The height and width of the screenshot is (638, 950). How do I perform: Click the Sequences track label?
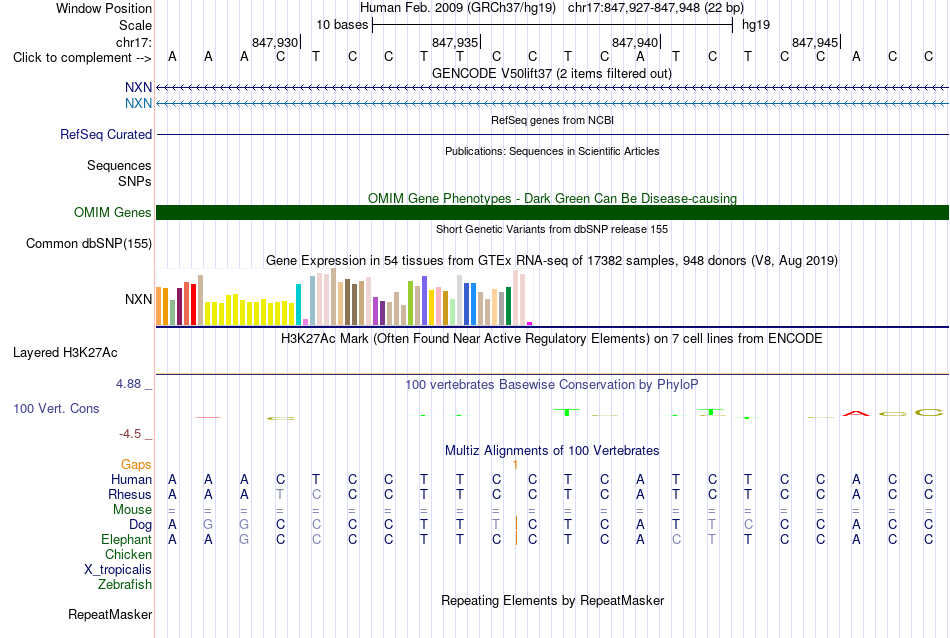[119, 165]
